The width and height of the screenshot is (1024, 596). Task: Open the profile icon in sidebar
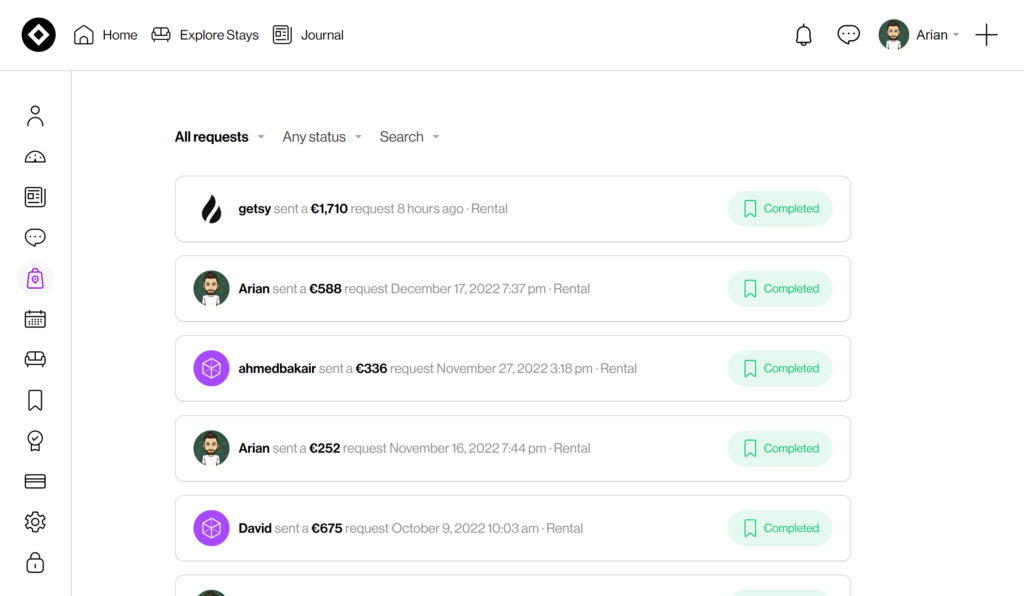pos(35,116)
